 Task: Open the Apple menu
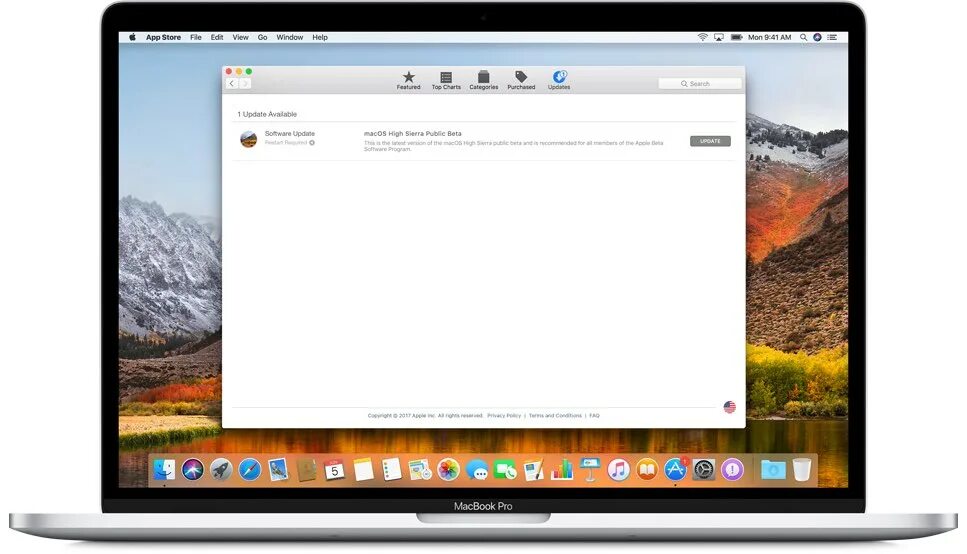coord(132,37)
